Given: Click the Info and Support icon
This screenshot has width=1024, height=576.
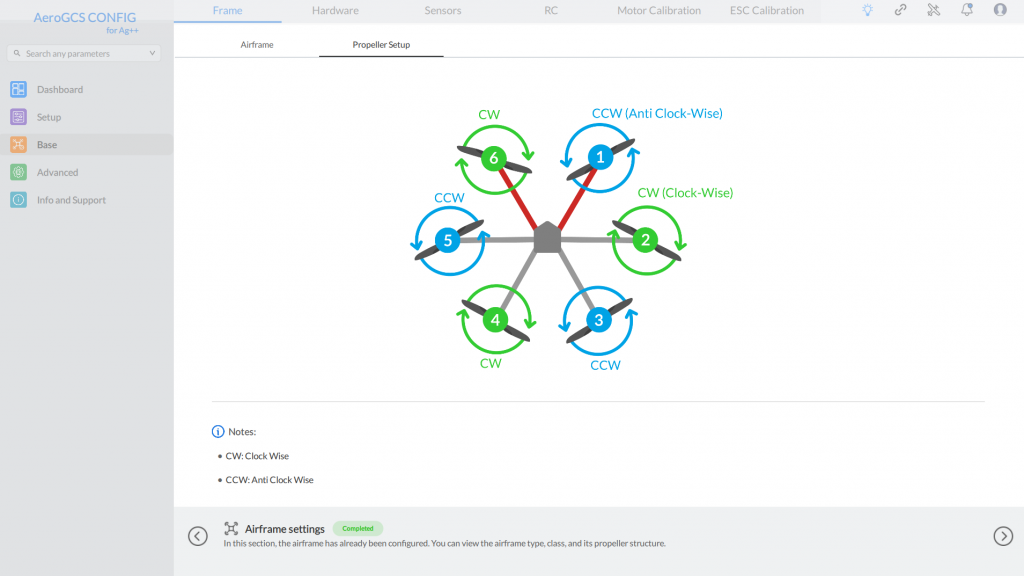Looking at the screenshot, I should 18,200.
